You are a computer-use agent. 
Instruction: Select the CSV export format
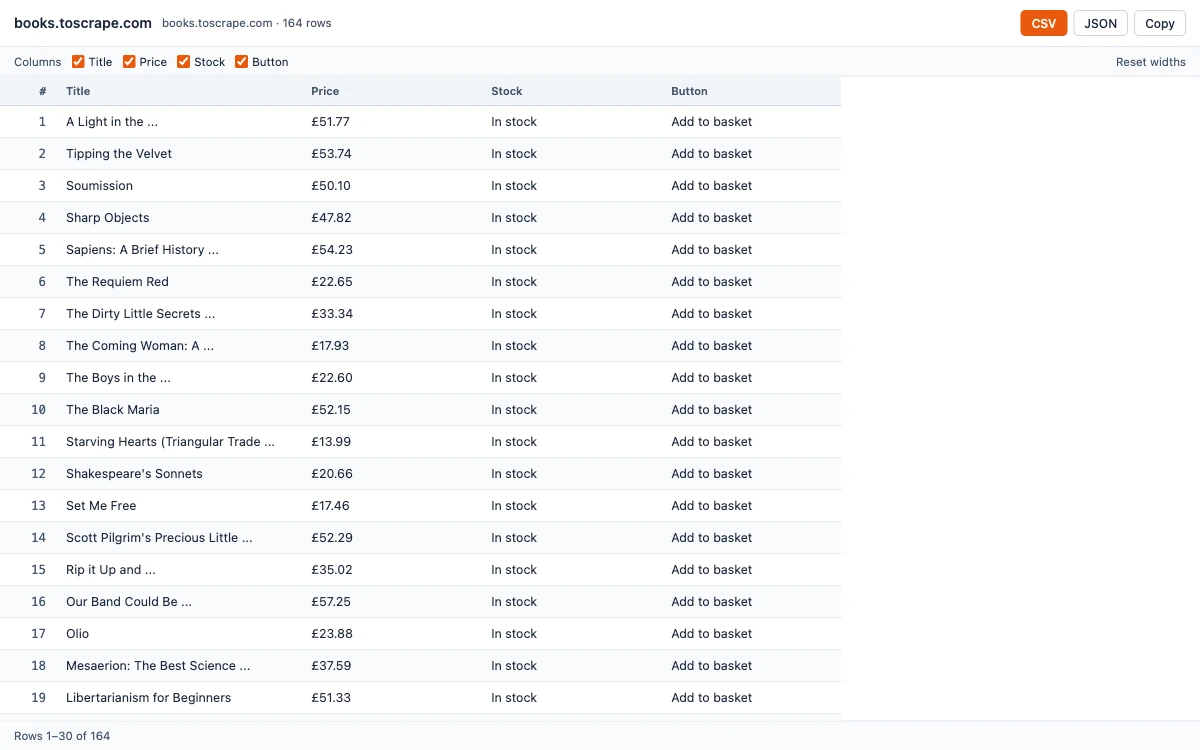1044,23
